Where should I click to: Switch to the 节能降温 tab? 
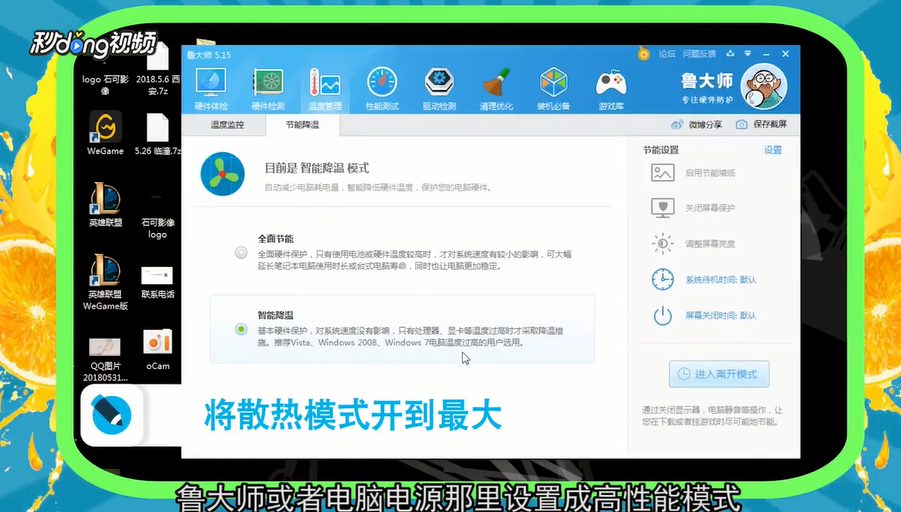point(302,125)
